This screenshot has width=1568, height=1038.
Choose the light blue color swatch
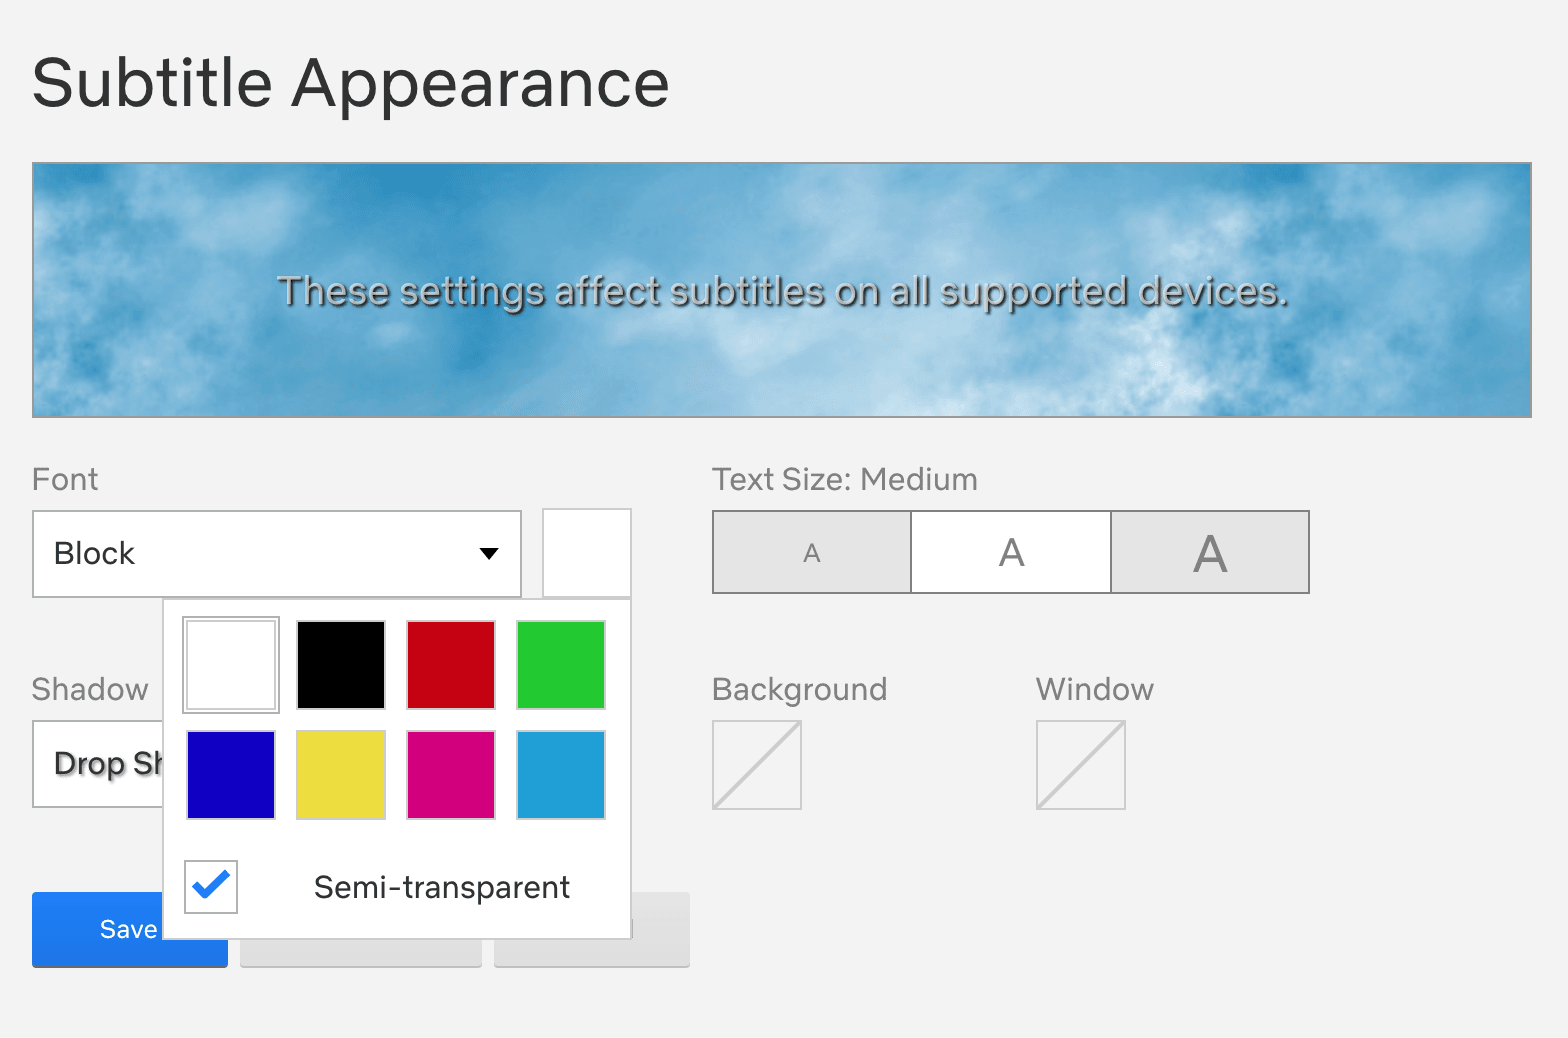click(x=561, y=775)
